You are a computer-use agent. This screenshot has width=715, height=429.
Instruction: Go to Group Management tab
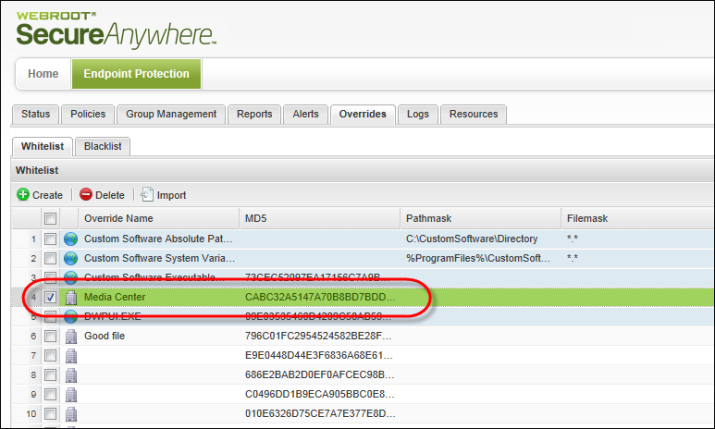coord(171,114)
